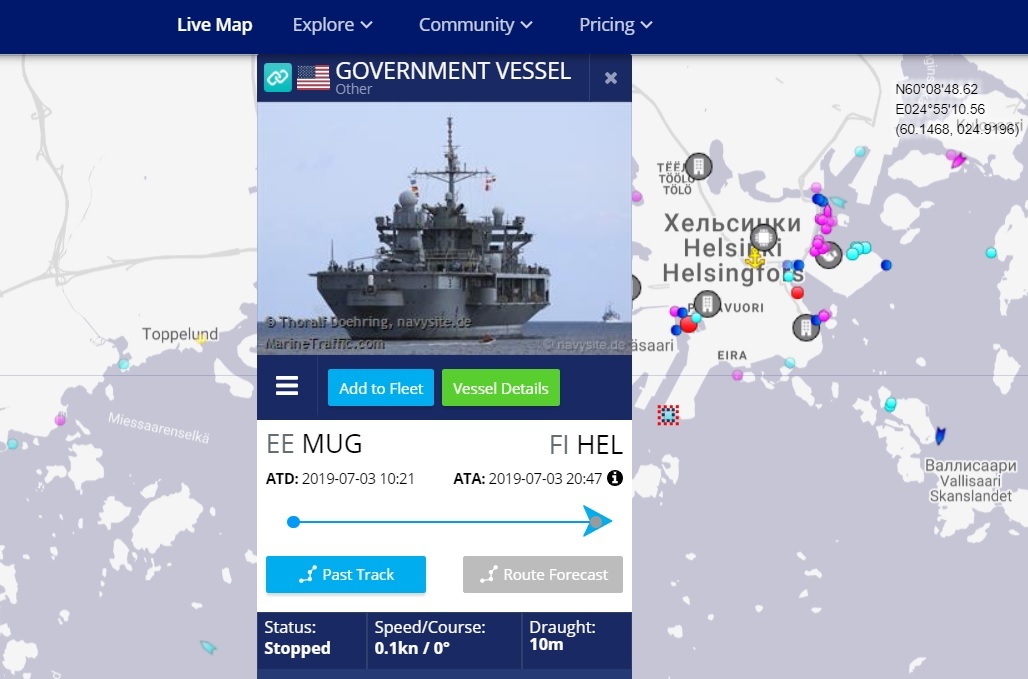Open Vessel Details
The width and height of the screenshot is (1028, 679).
[x=501, y=388]
